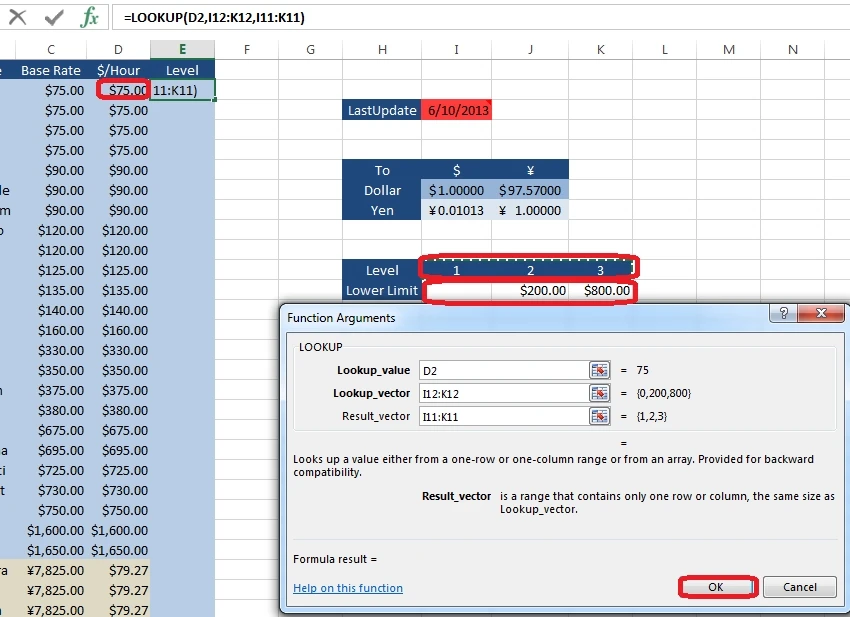Click the Enter checkmark icon in formula bar
850x617 pixels.
point(54,17)
